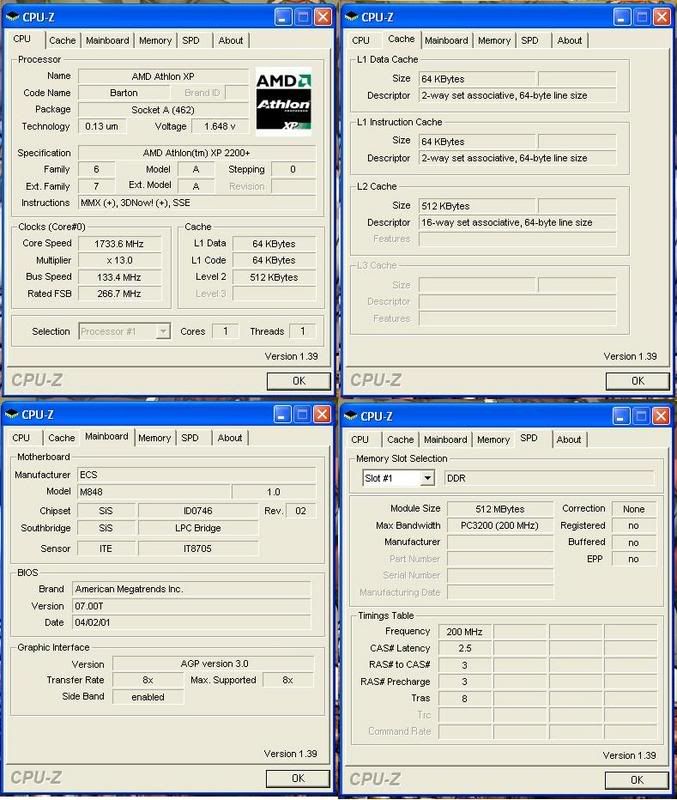
Task: Click the Voltage value 1.648 v
Action: coord(220,127)
